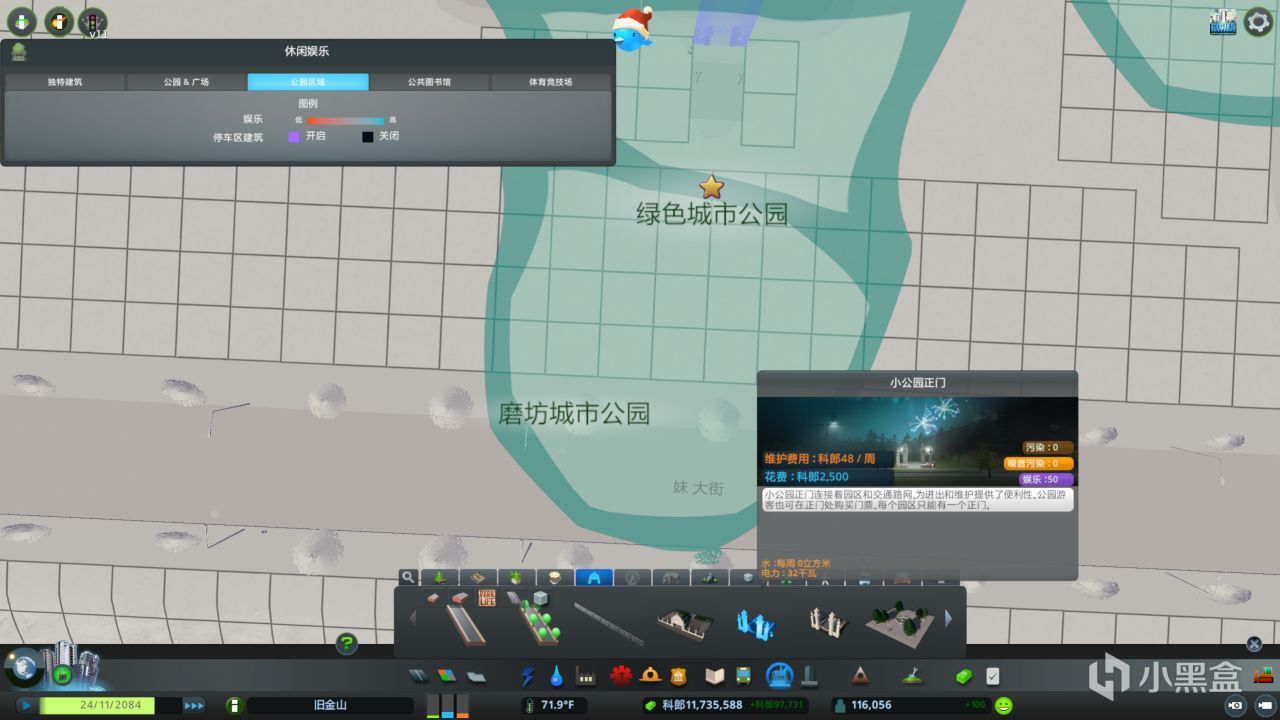This screenshot has height=720, width=1280.
Task: Switch to the 独特建筑 tab
Action: click(x=65, y=82)
